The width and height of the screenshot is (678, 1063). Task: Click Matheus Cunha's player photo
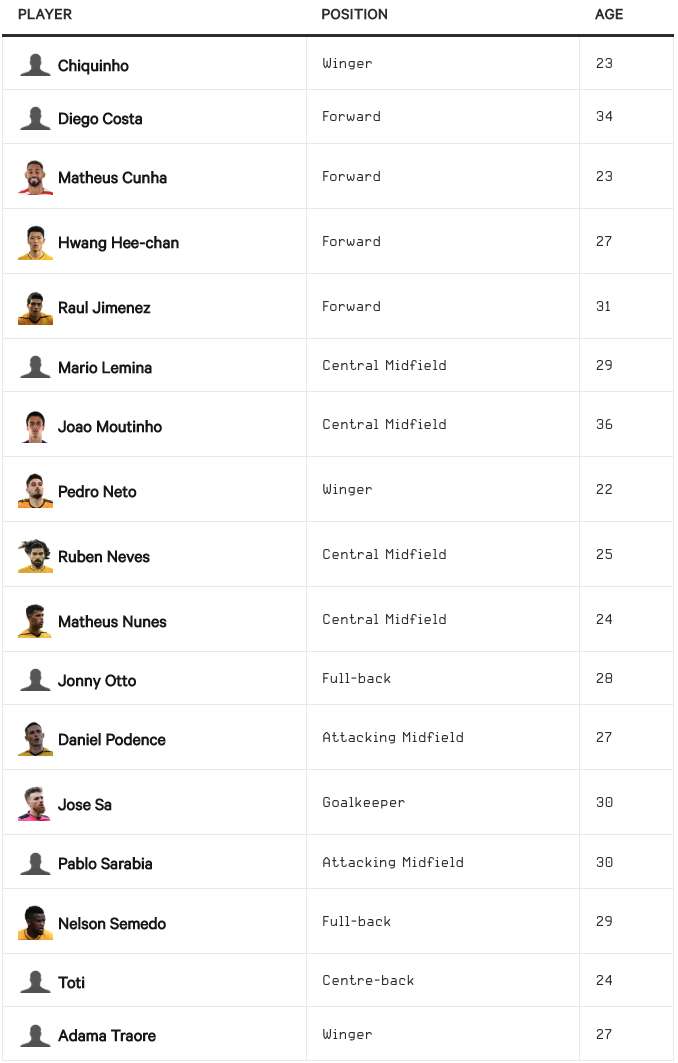coord(35,177)
